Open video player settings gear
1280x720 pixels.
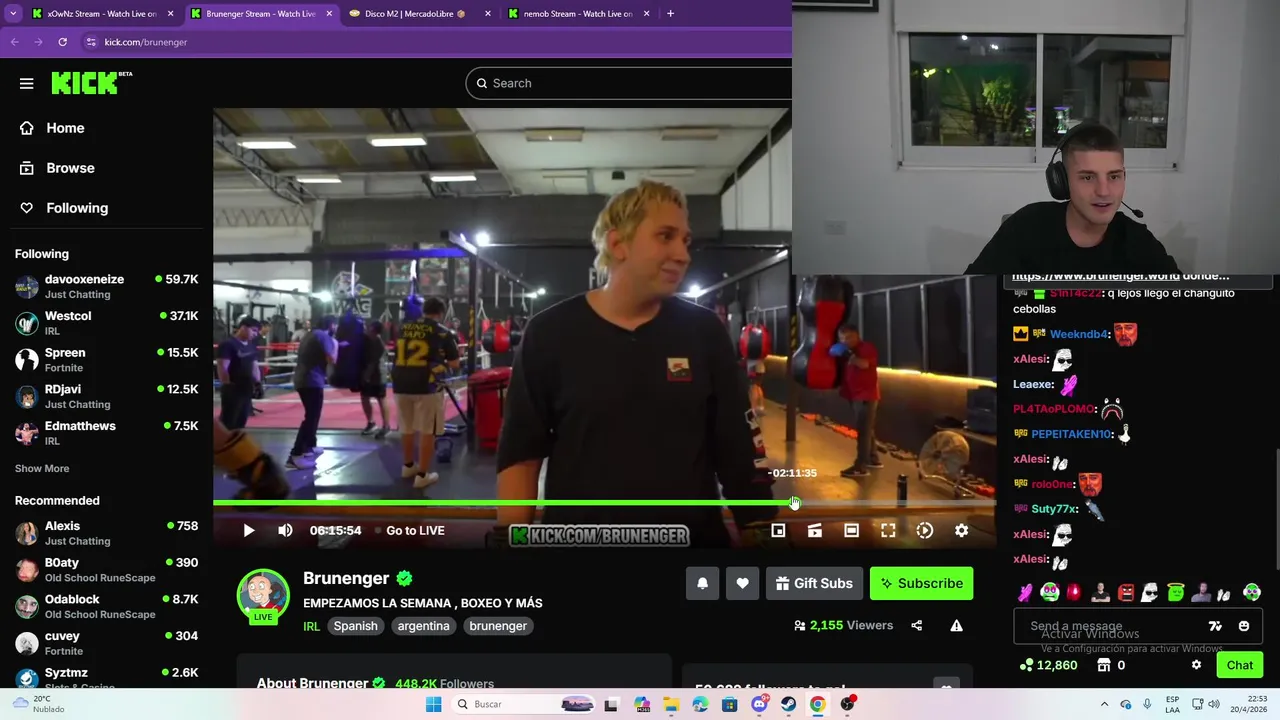click(961, 531)
